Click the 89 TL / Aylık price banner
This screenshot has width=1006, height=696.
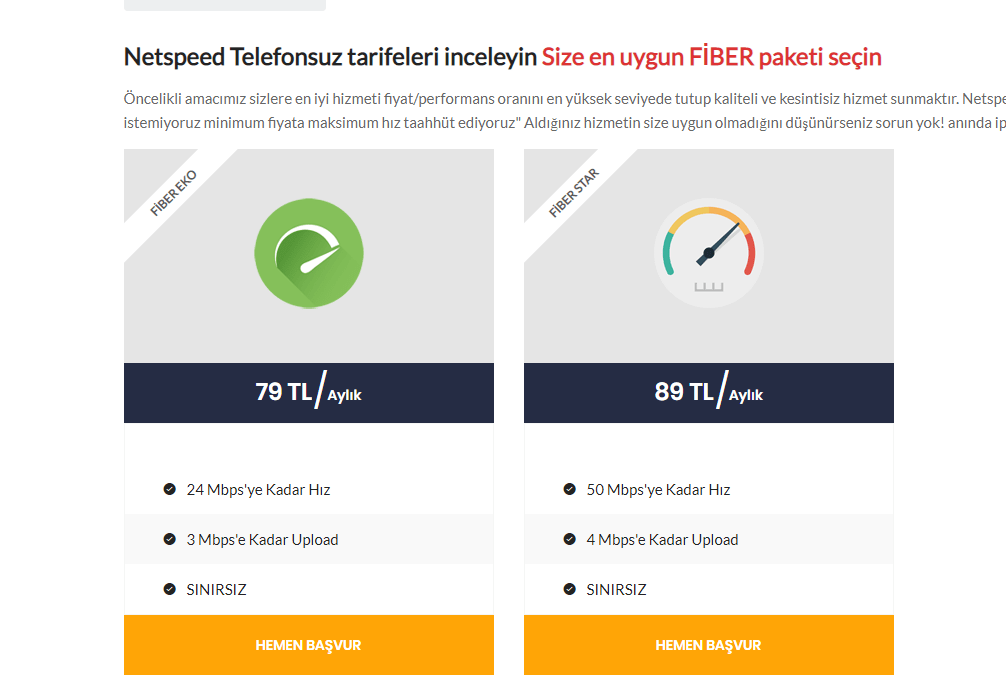point(709,393)
